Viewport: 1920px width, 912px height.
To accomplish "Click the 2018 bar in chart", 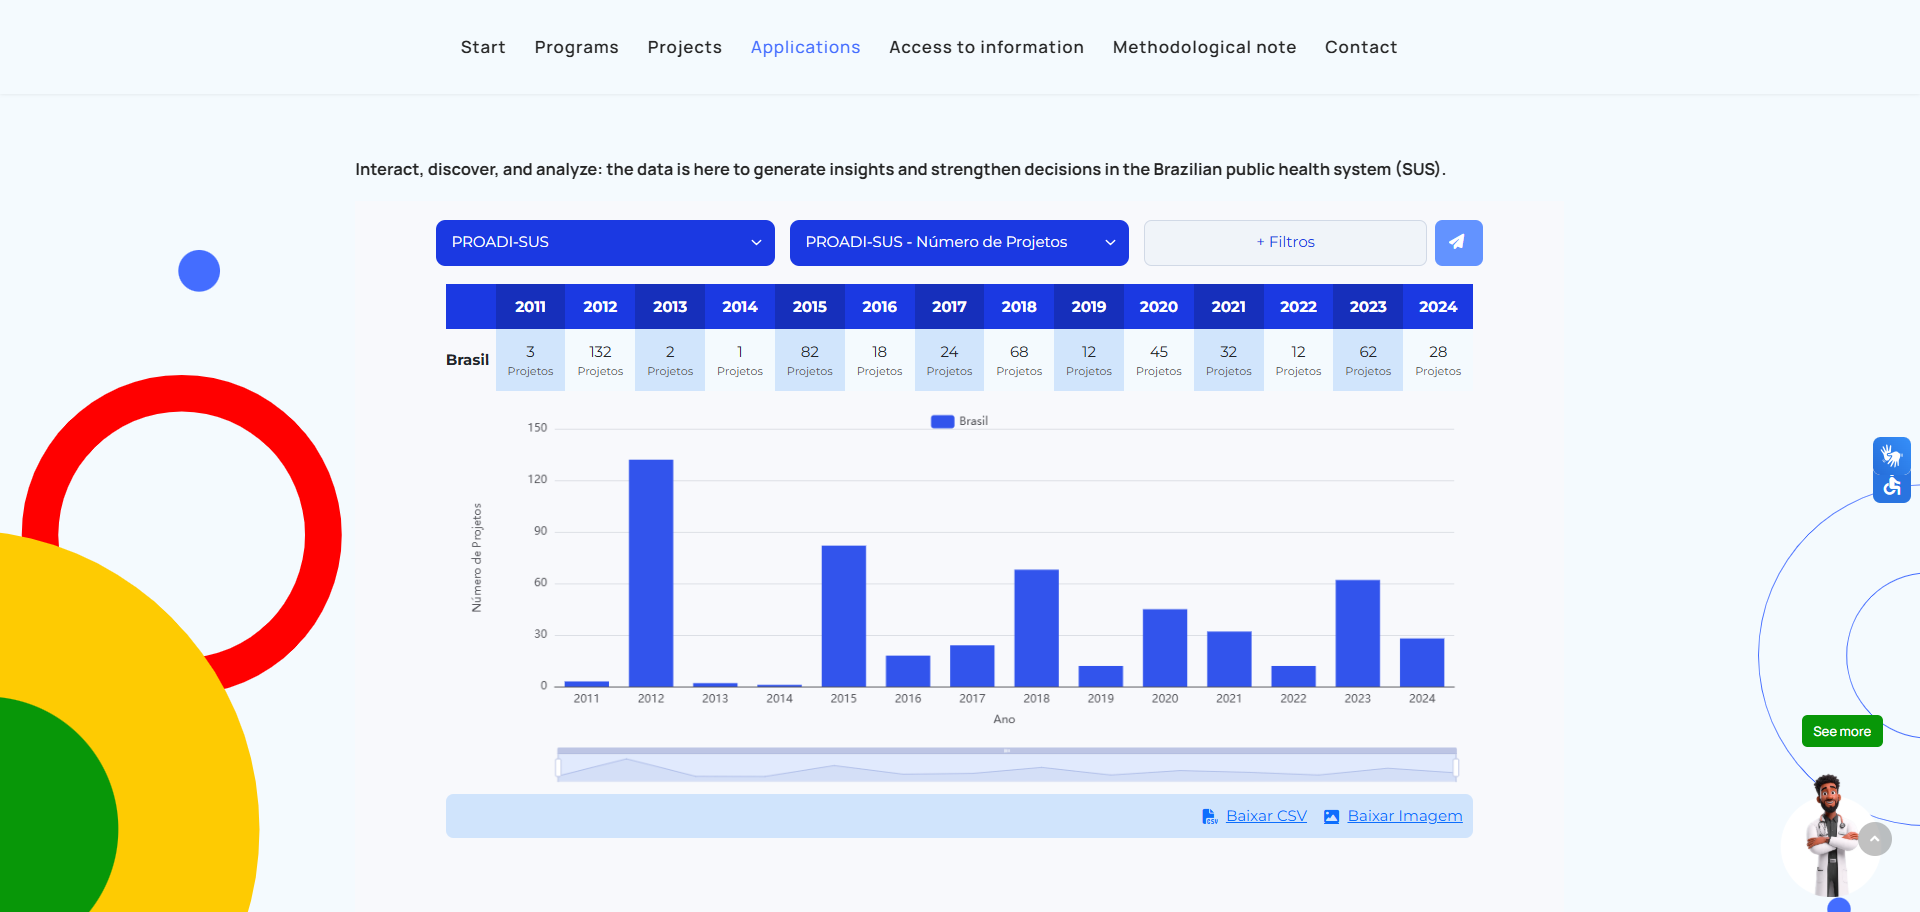I will click(x=1036, y=628).
